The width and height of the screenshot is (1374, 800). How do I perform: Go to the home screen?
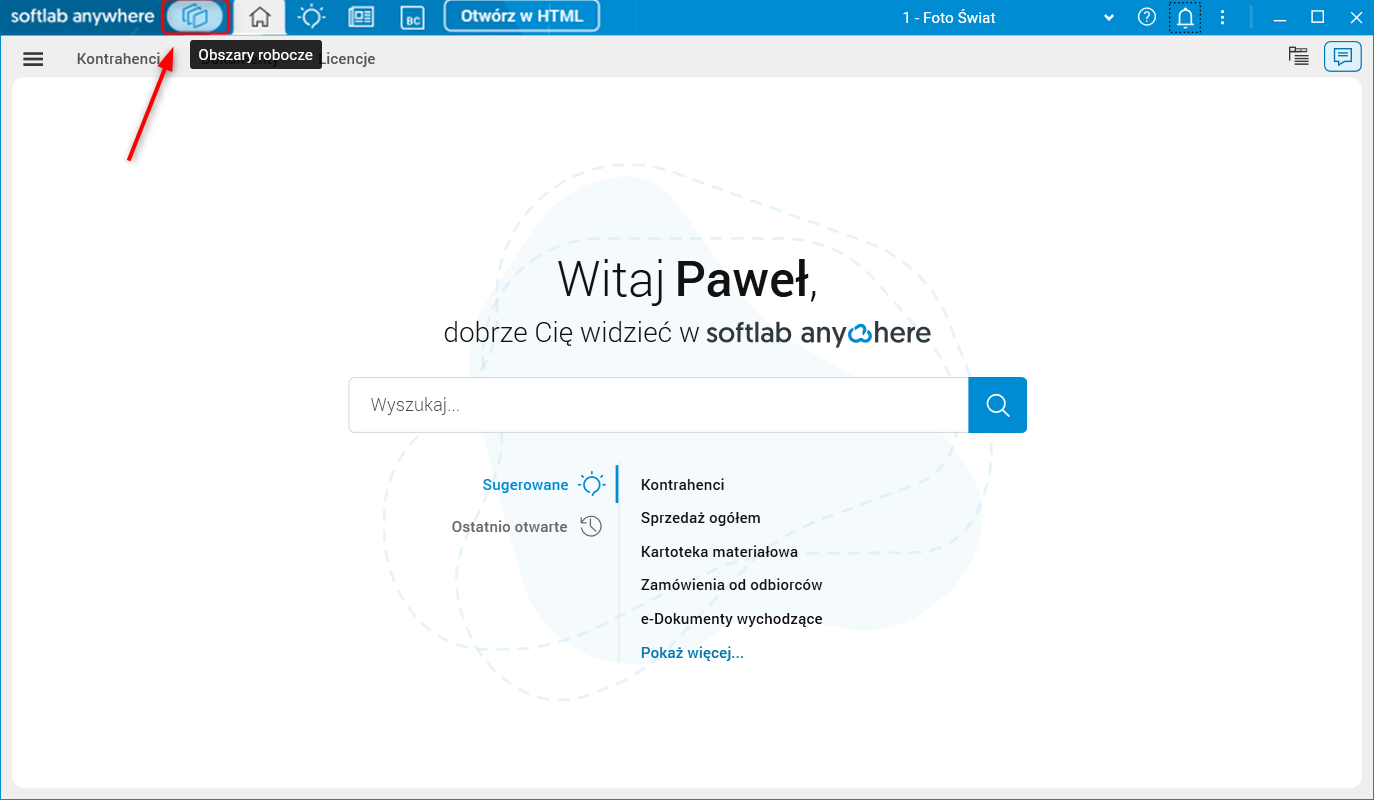click(259, 17)
